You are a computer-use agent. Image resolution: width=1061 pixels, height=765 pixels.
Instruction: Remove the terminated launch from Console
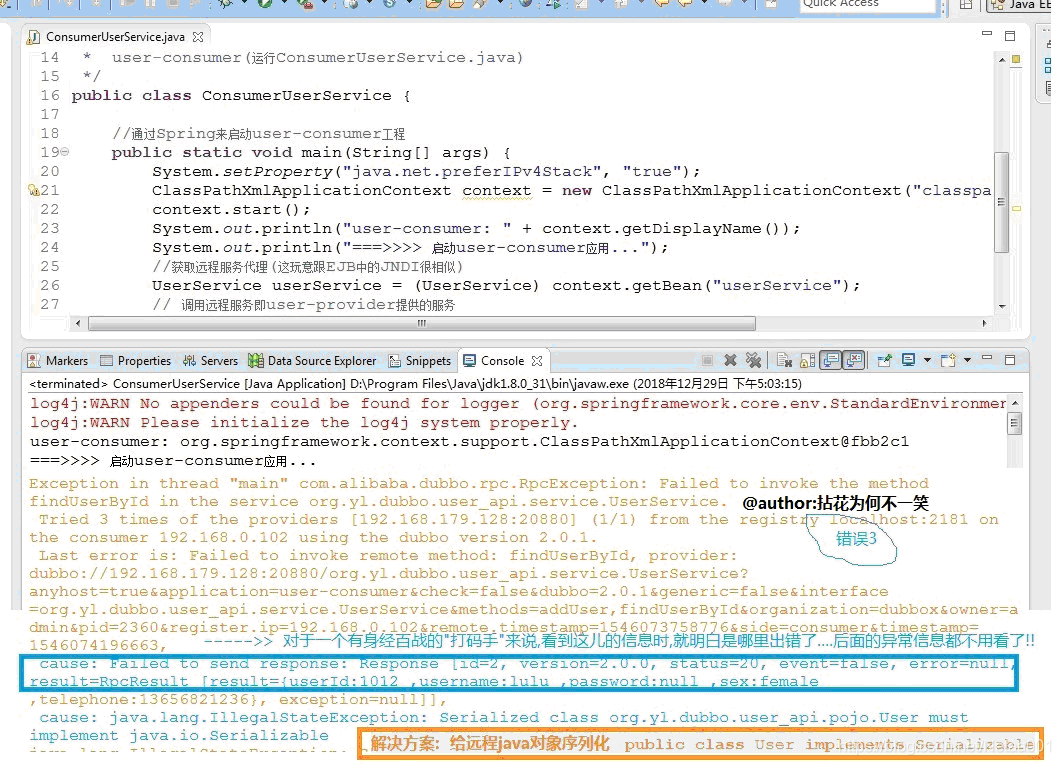730,361
